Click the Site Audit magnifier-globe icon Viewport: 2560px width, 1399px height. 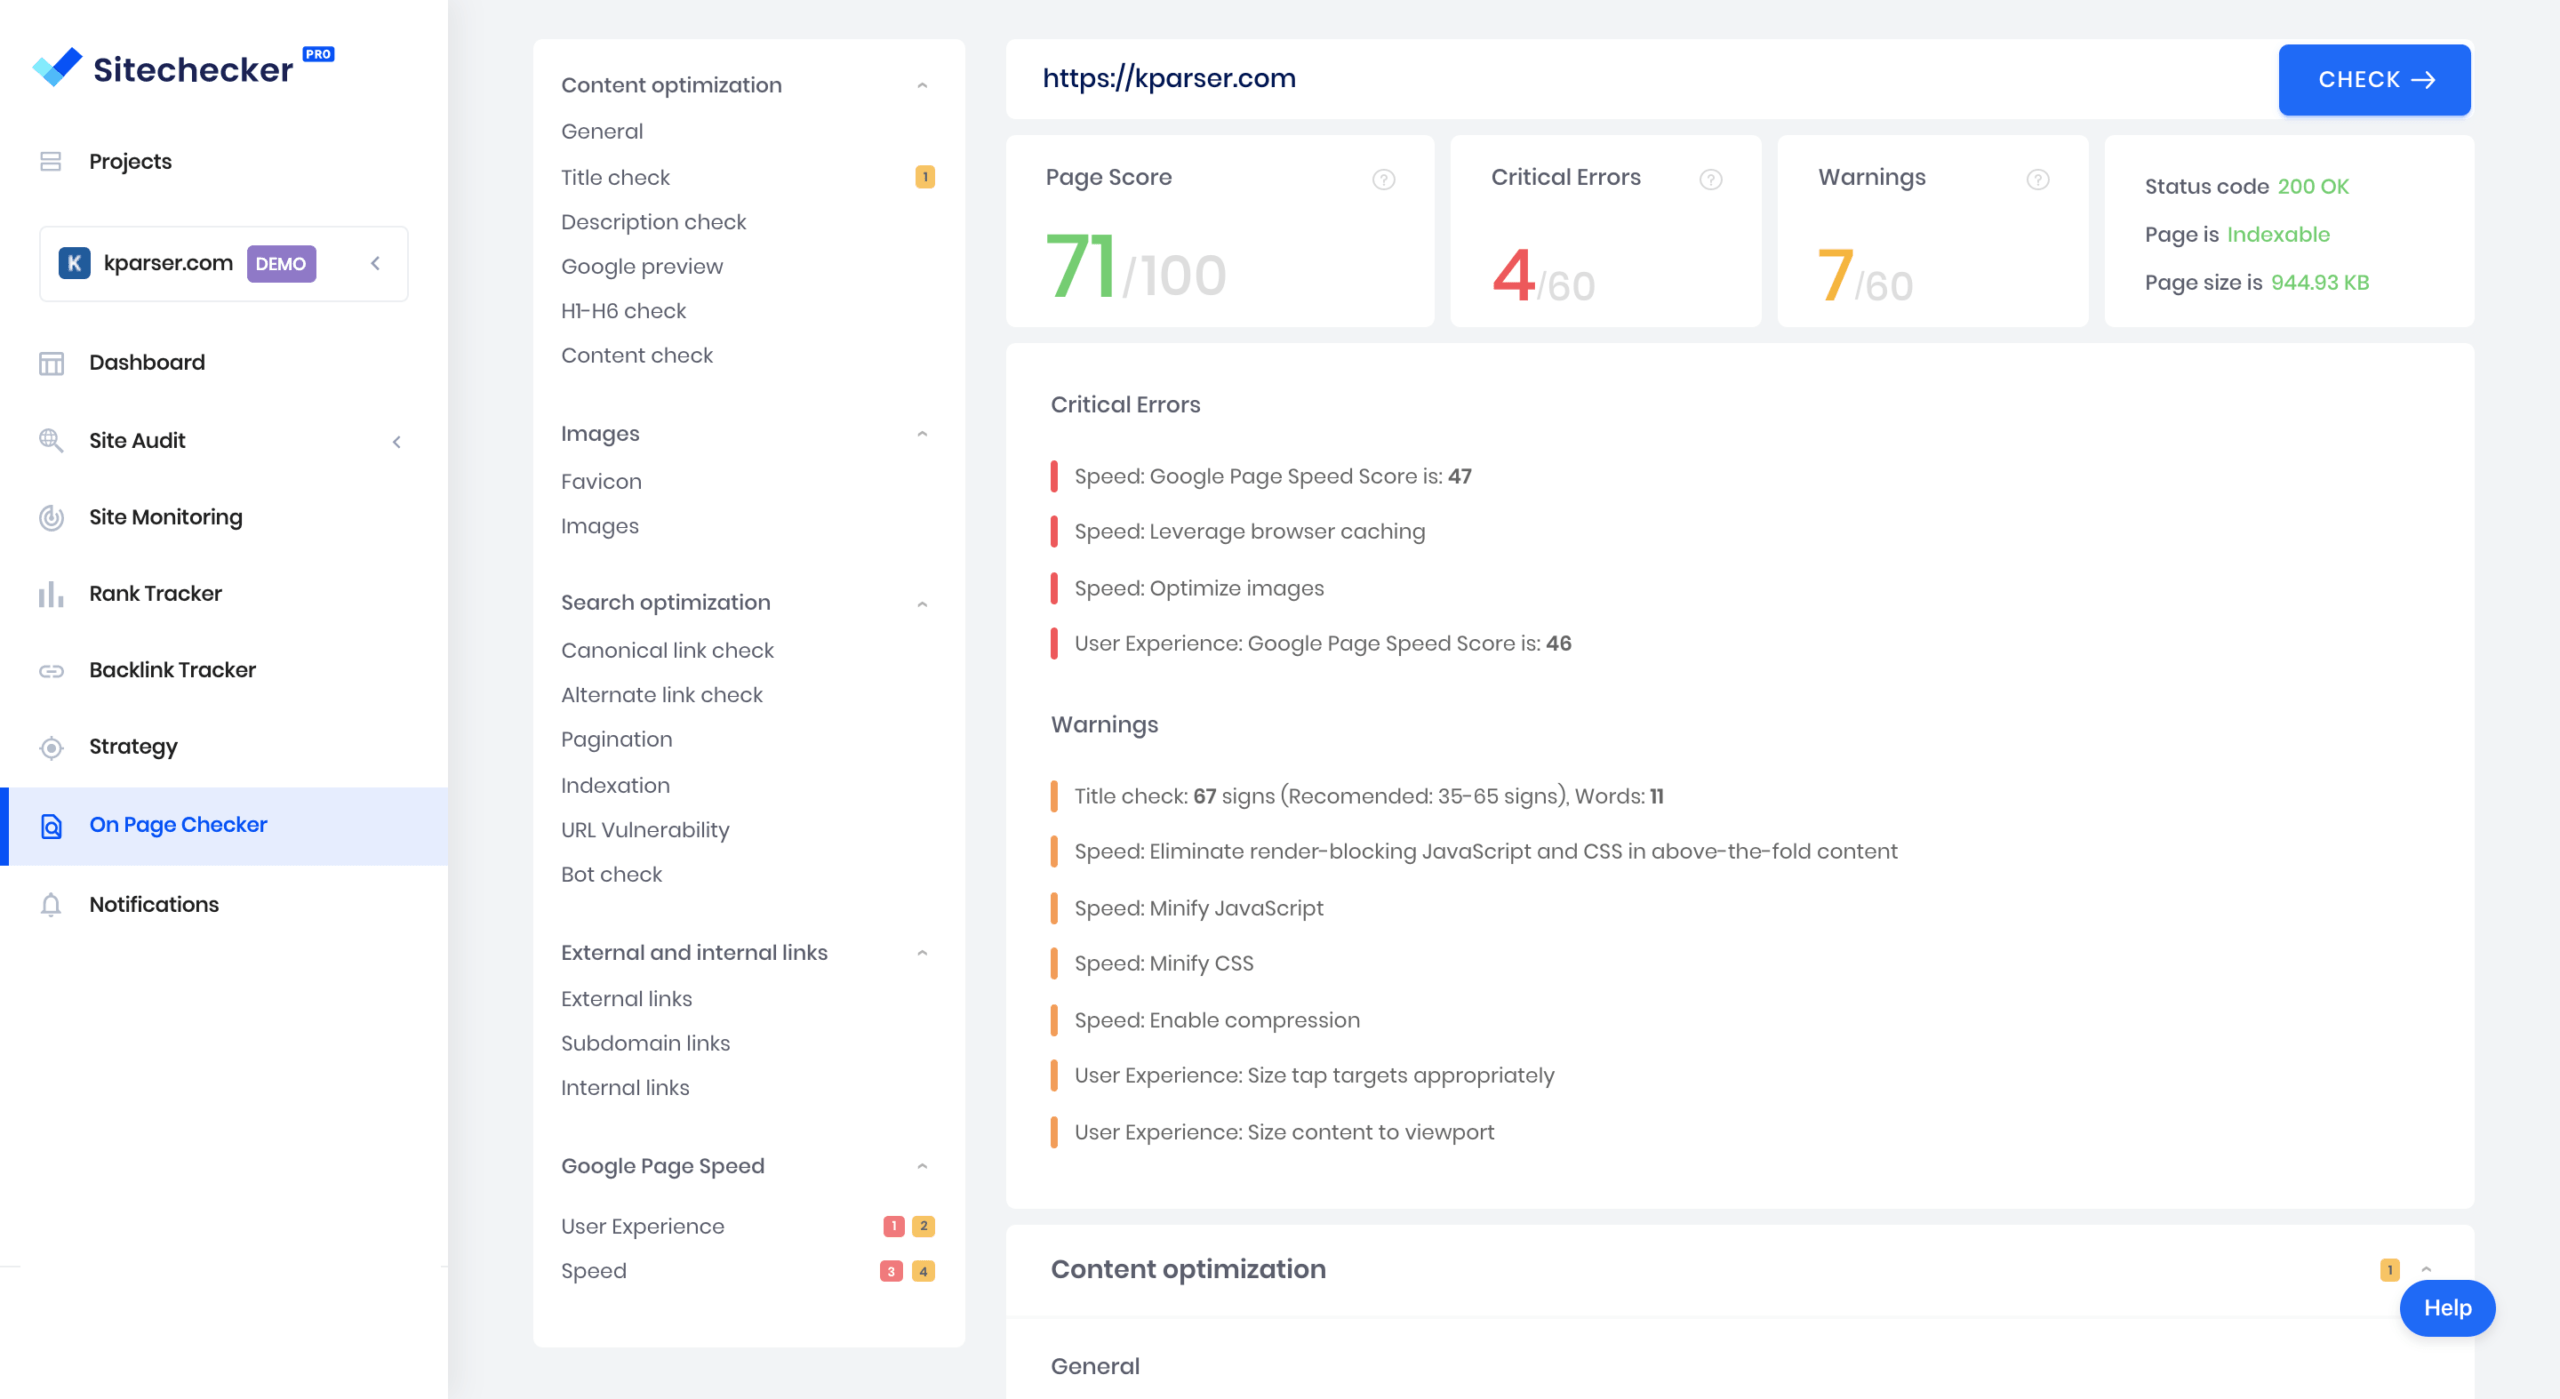(x=51, y=440)
